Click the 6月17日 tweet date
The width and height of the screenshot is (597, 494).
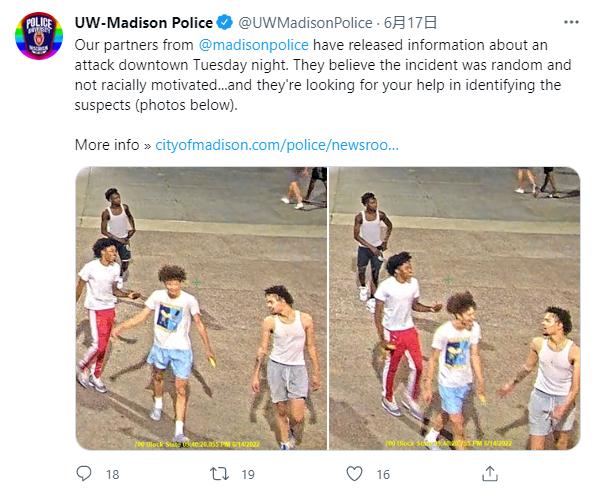click(x=410, y=23)
